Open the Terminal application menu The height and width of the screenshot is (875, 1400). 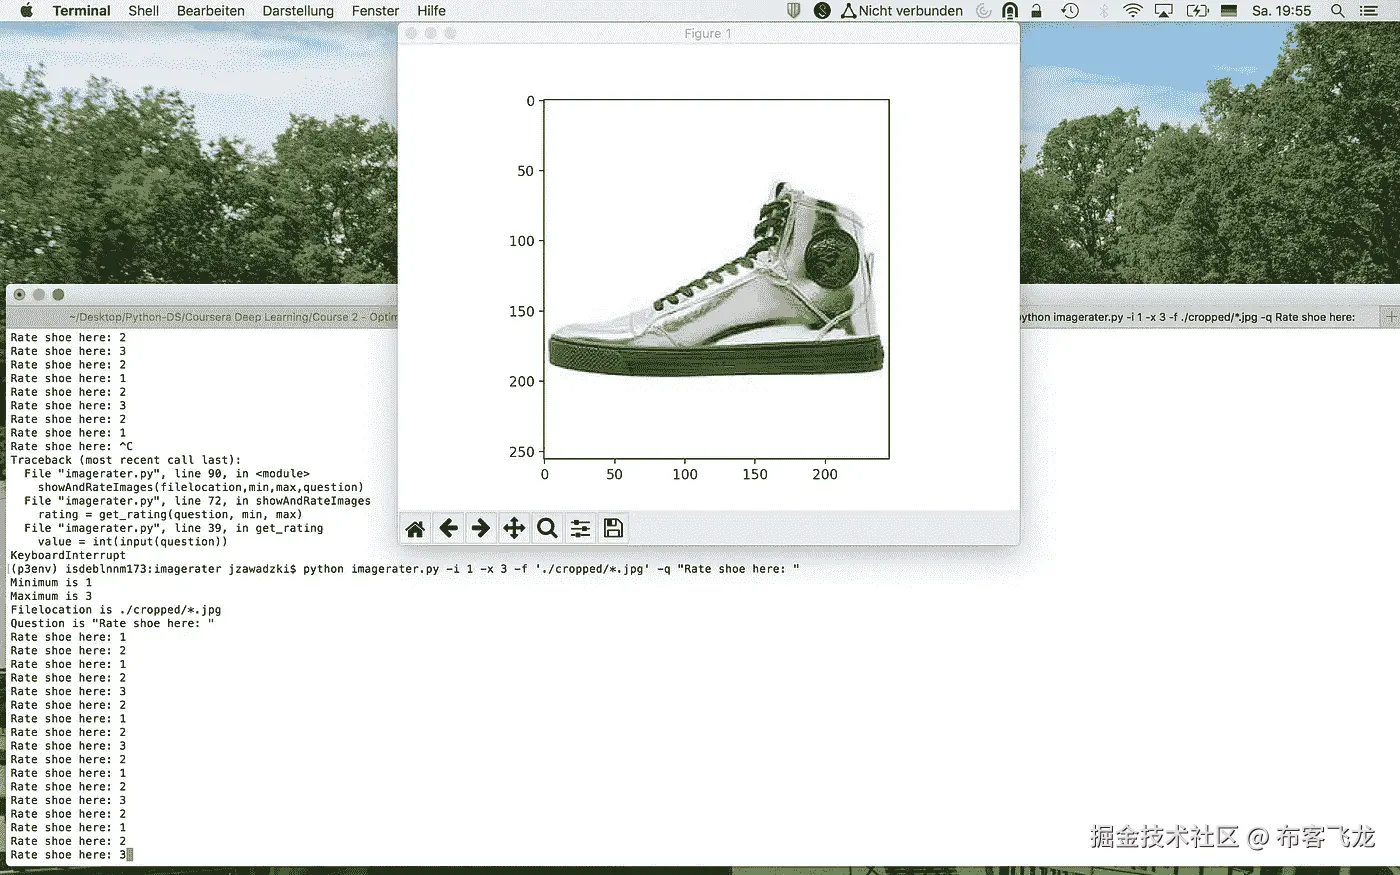click(x=81, y=11)
